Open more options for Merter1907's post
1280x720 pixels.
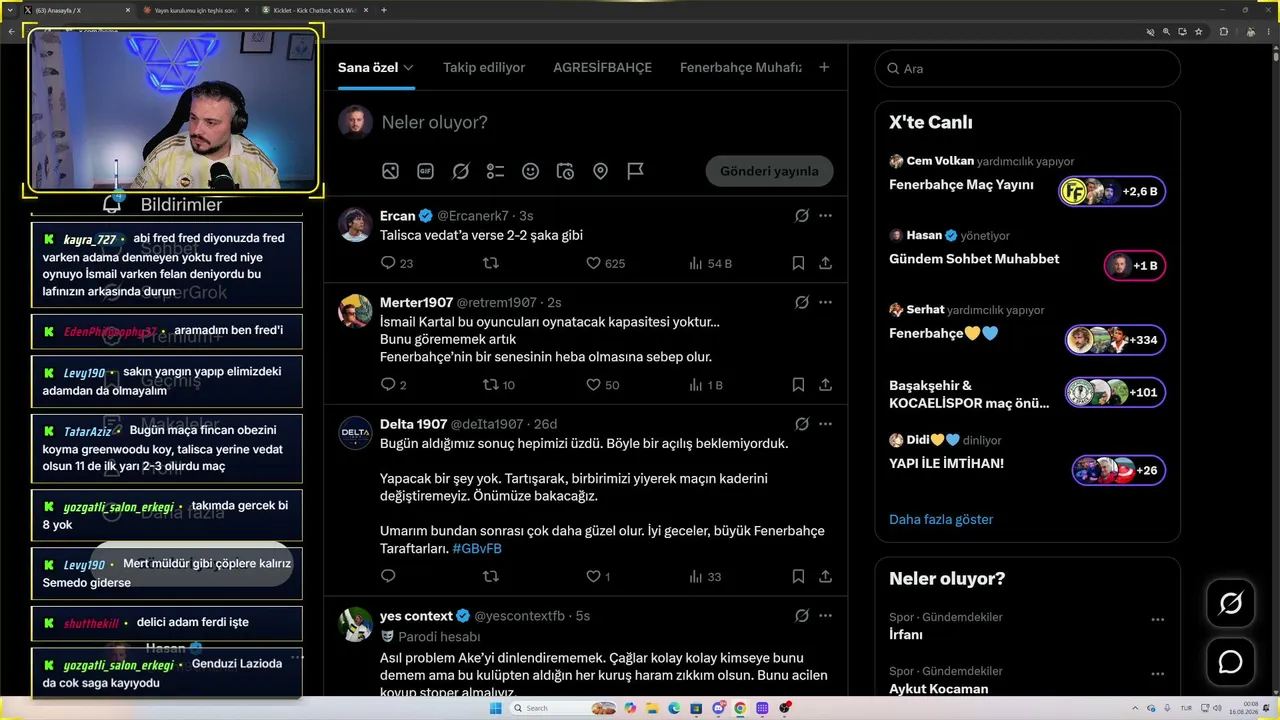click(825, 302)
